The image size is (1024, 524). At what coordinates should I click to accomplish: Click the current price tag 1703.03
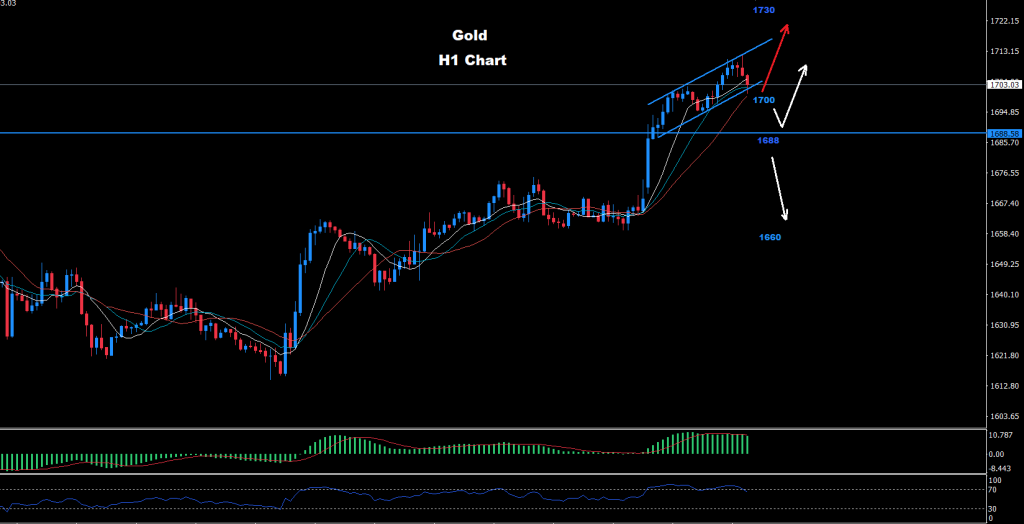coord(1005,85)
